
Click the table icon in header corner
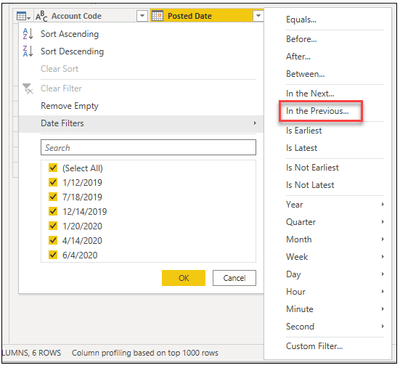(23, 16)
